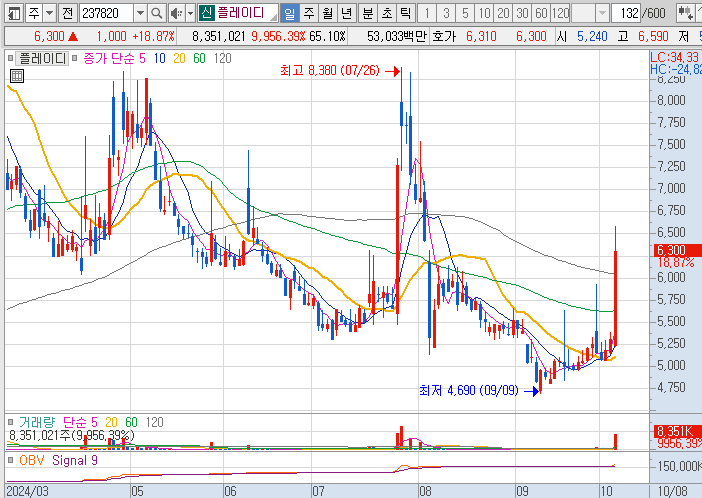Click +18.87% change rate in quote bar
702x498 pixels.
[154, 36]
